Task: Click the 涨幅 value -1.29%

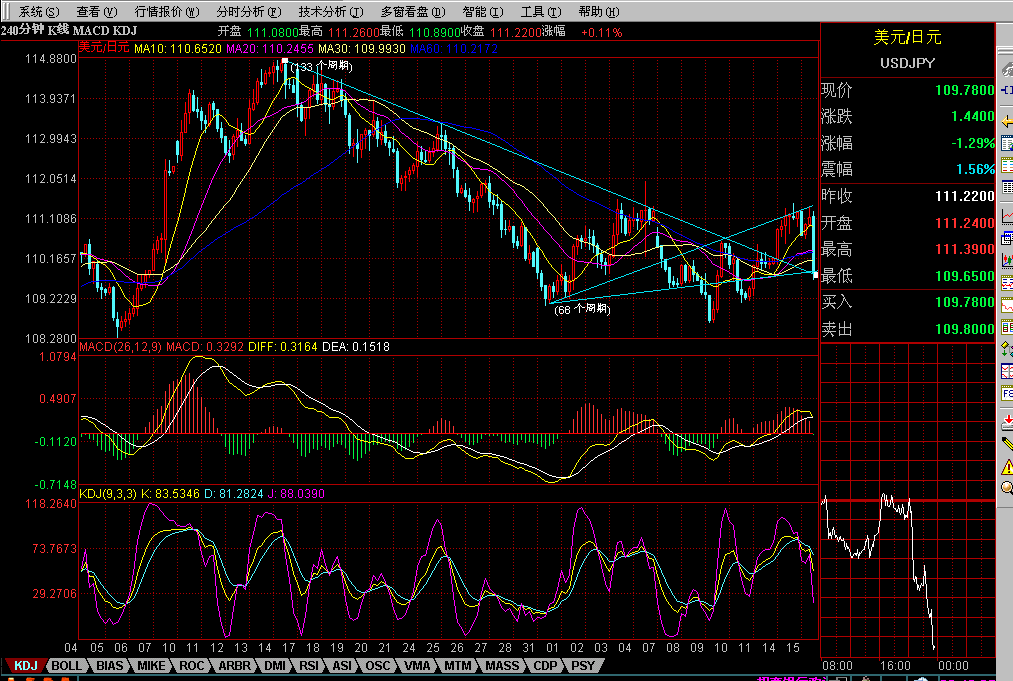Action: tap(972, 143)
